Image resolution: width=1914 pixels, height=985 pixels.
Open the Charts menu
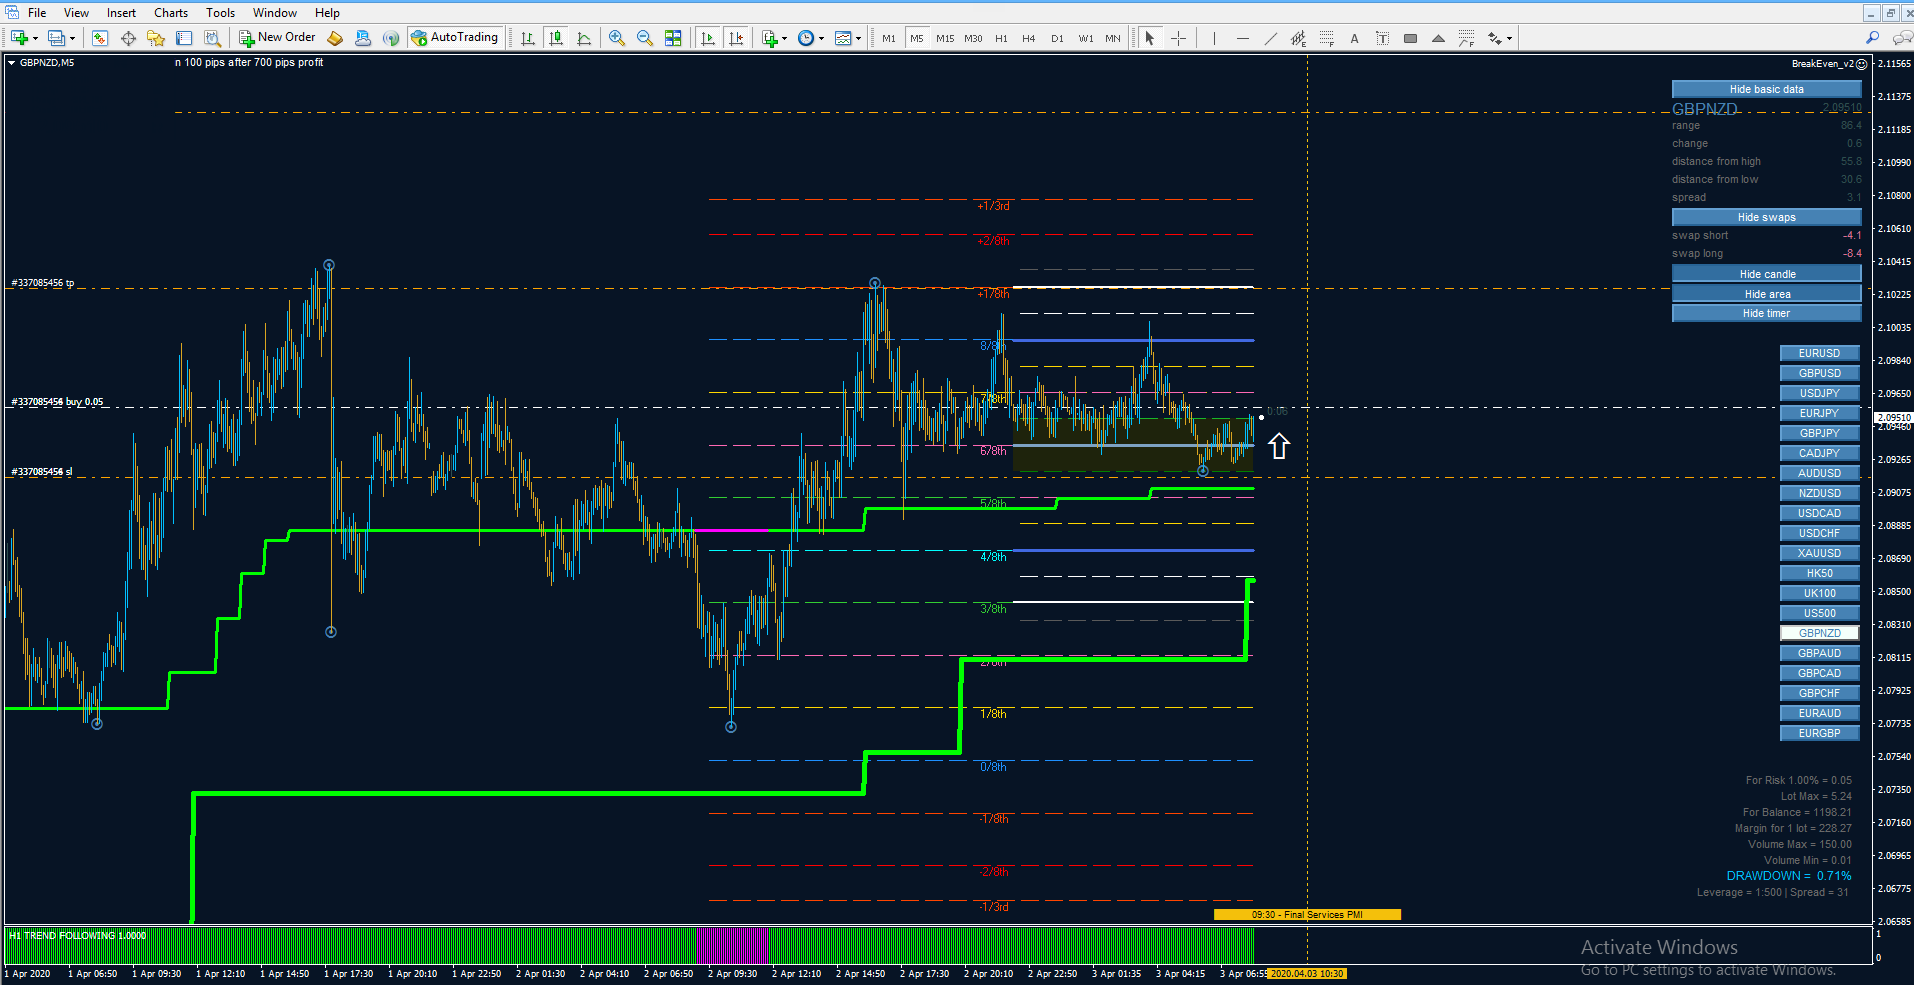coord(171,13)
